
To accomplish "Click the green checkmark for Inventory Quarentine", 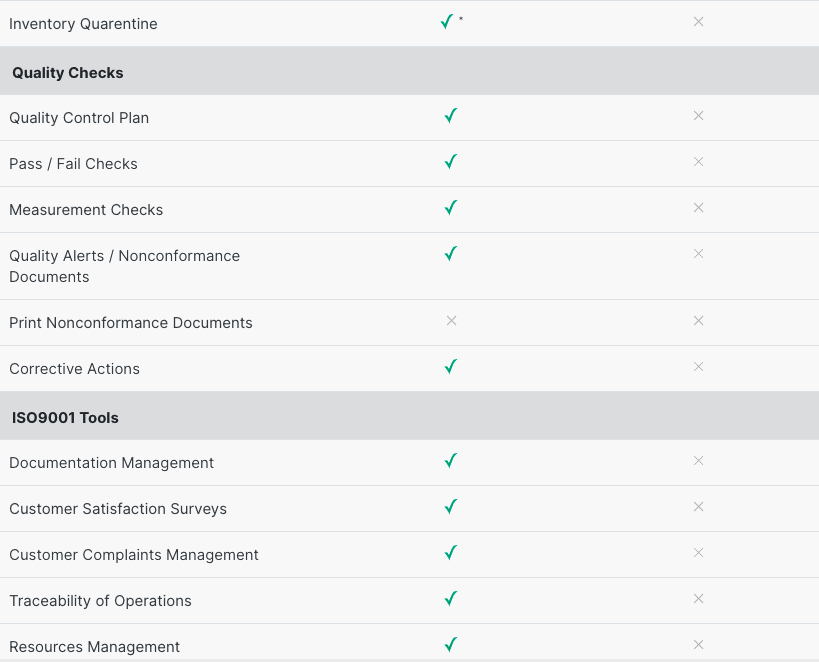I will click(447, 22).
